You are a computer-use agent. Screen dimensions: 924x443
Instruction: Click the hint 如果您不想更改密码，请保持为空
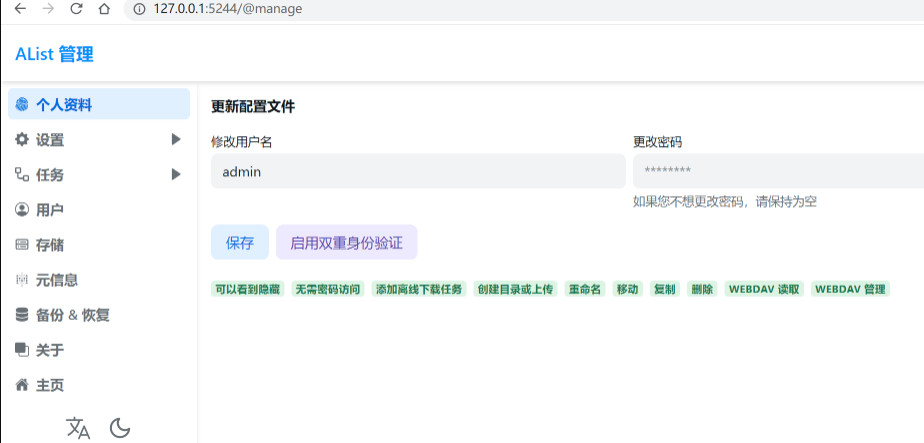pos(724,202)
